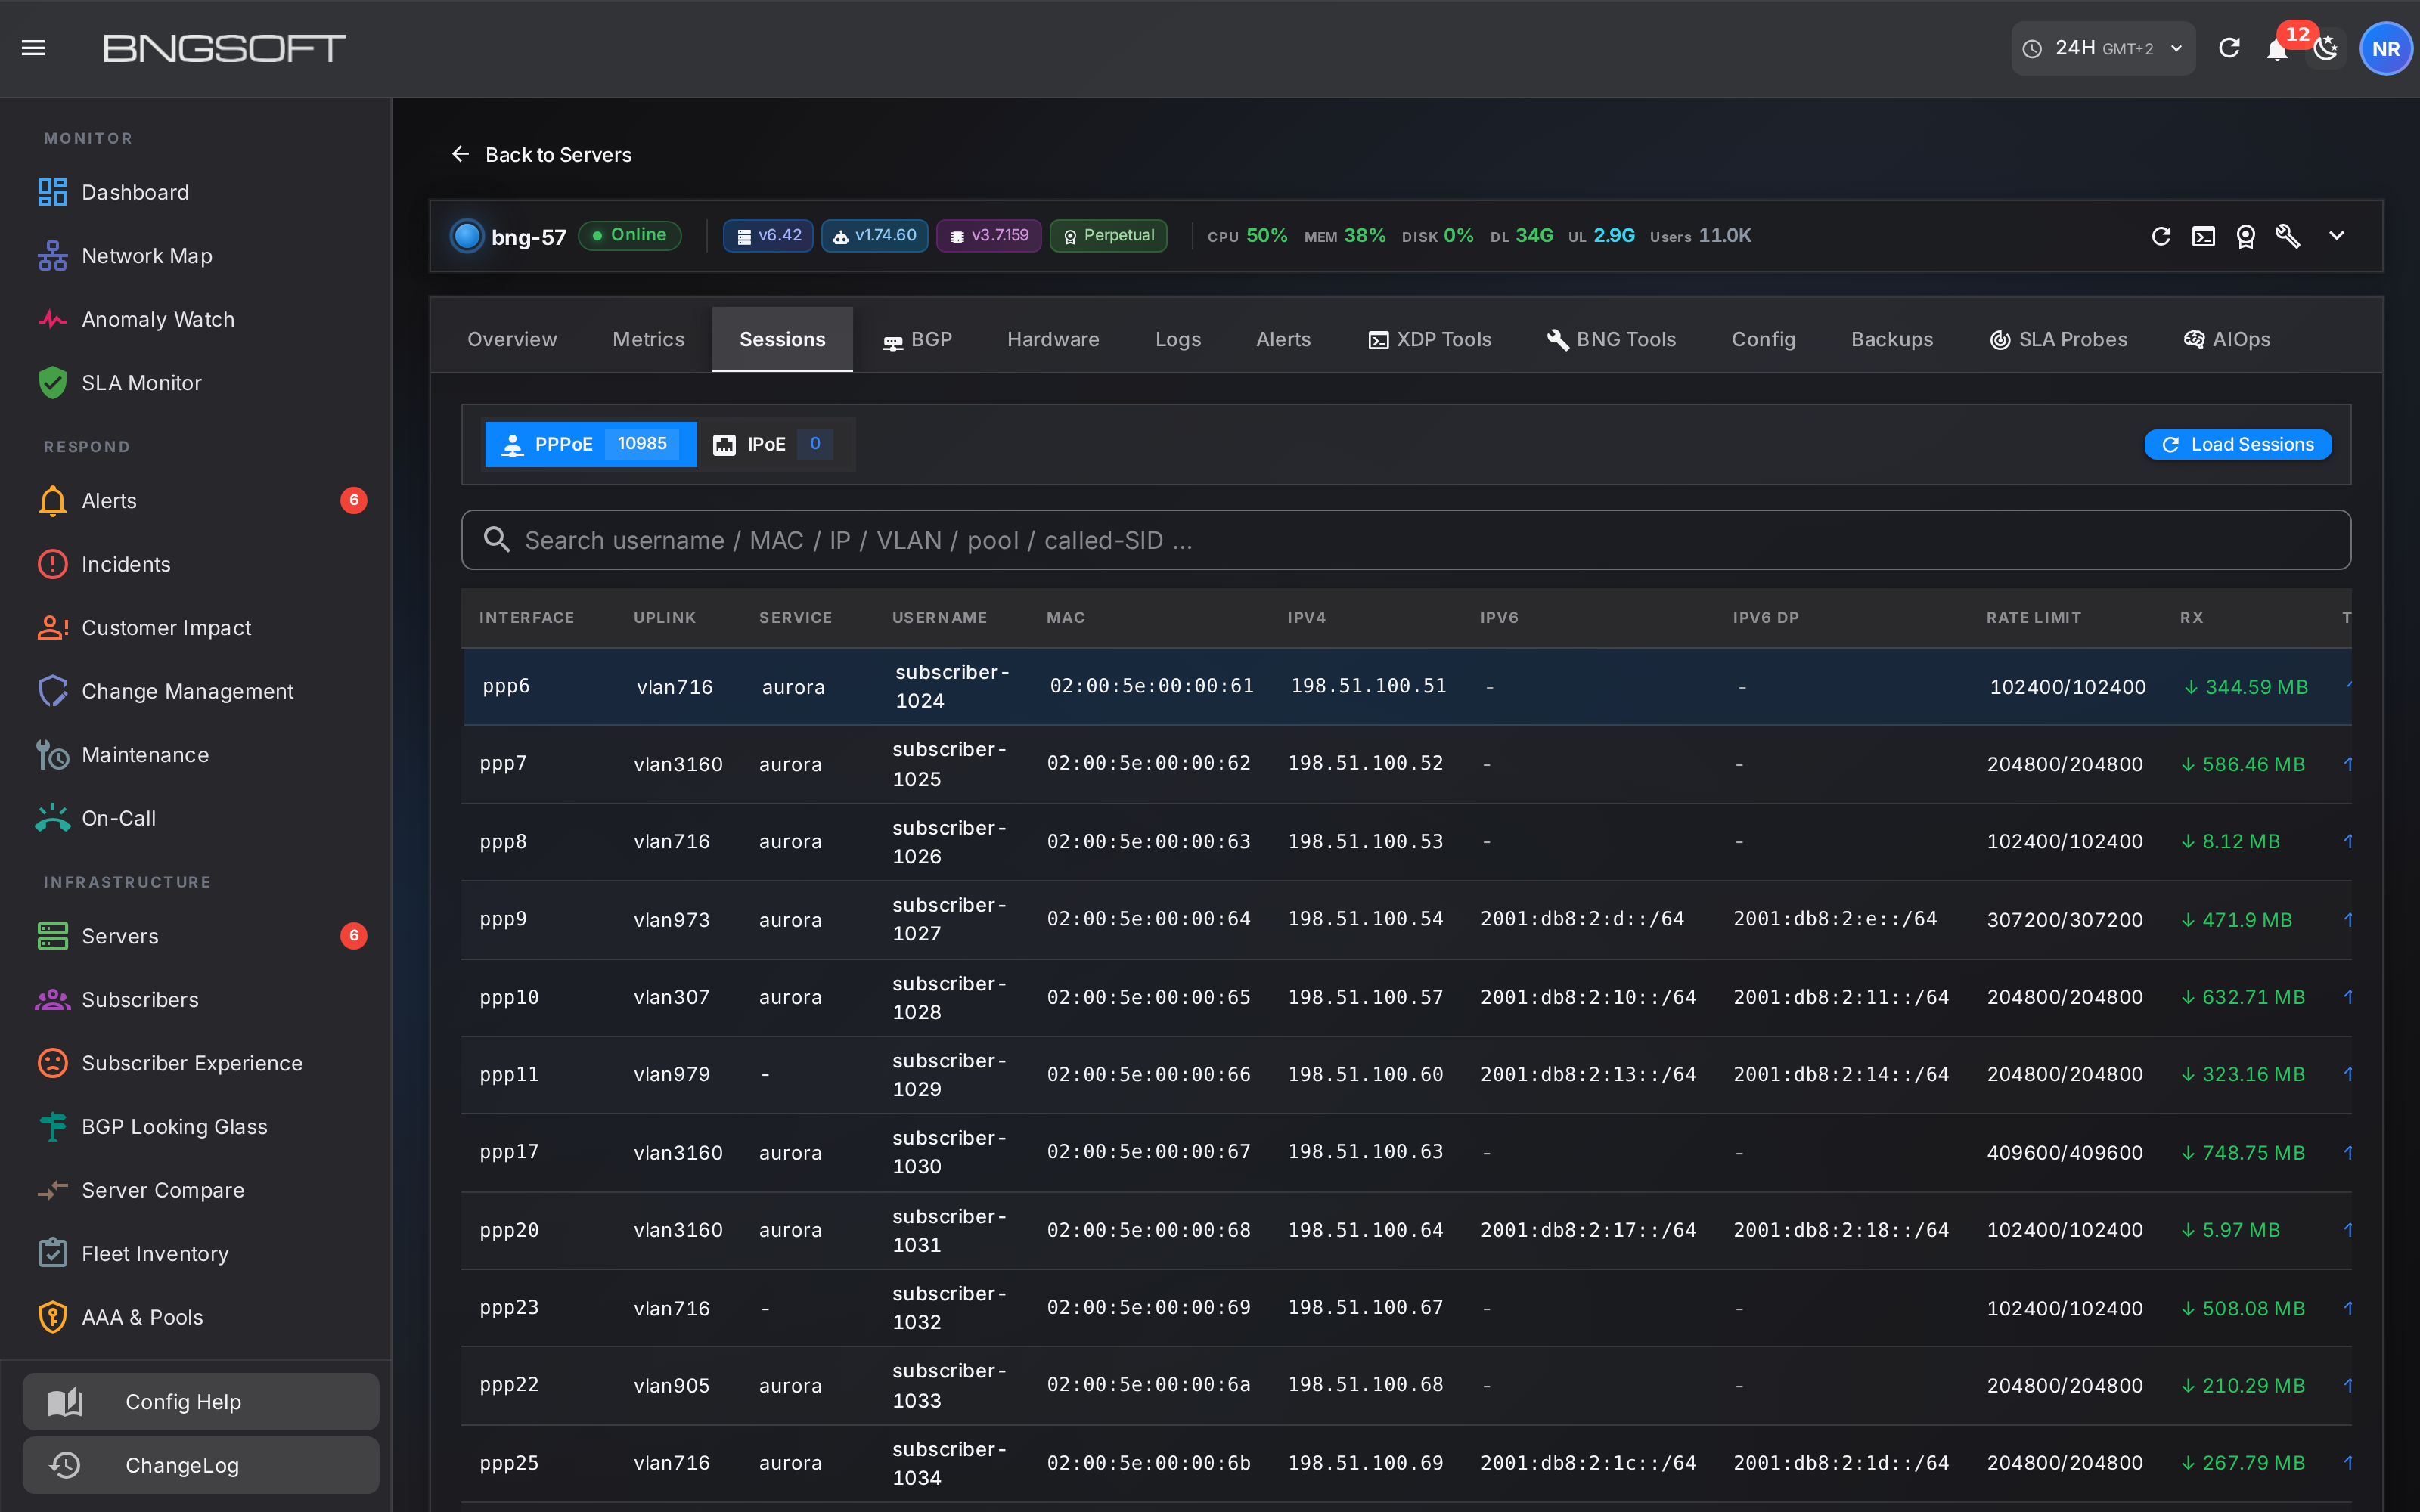Open the hamburger navigation menu
Viewport: 2420px width, 1512px height.
[33, 48]
